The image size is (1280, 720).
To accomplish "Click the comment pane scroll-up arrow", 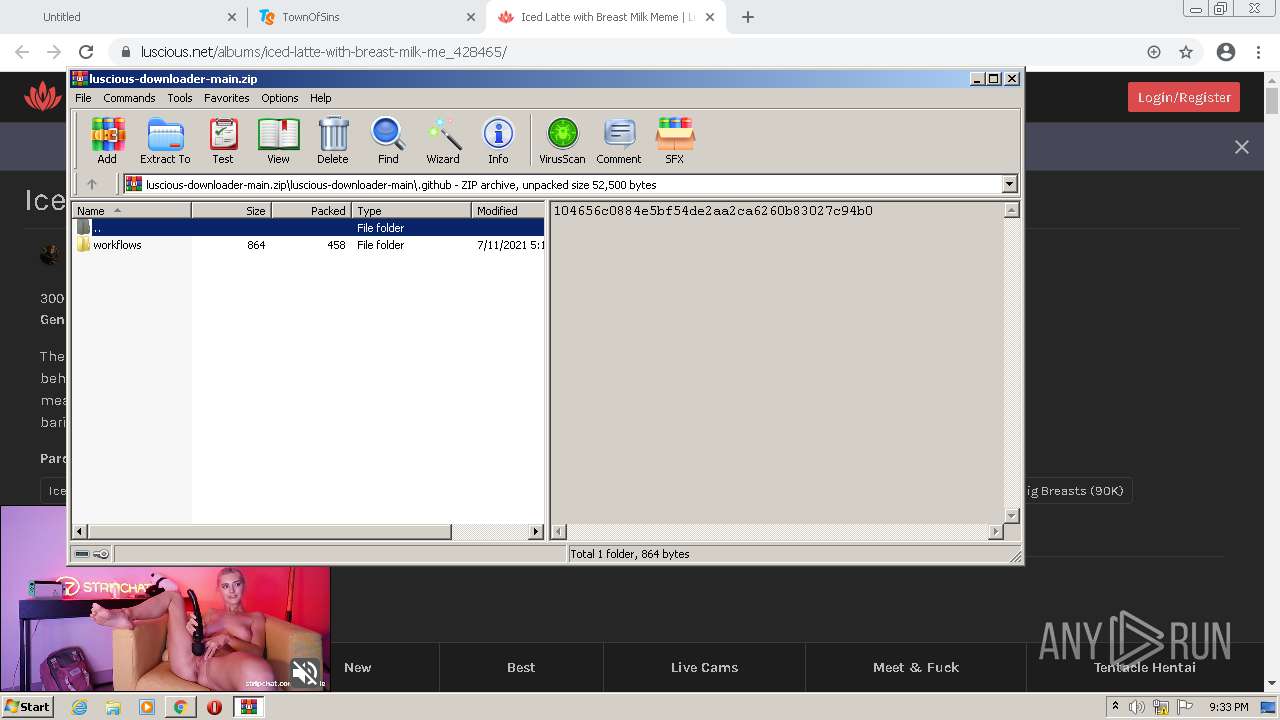I will tap(1011, 210).
